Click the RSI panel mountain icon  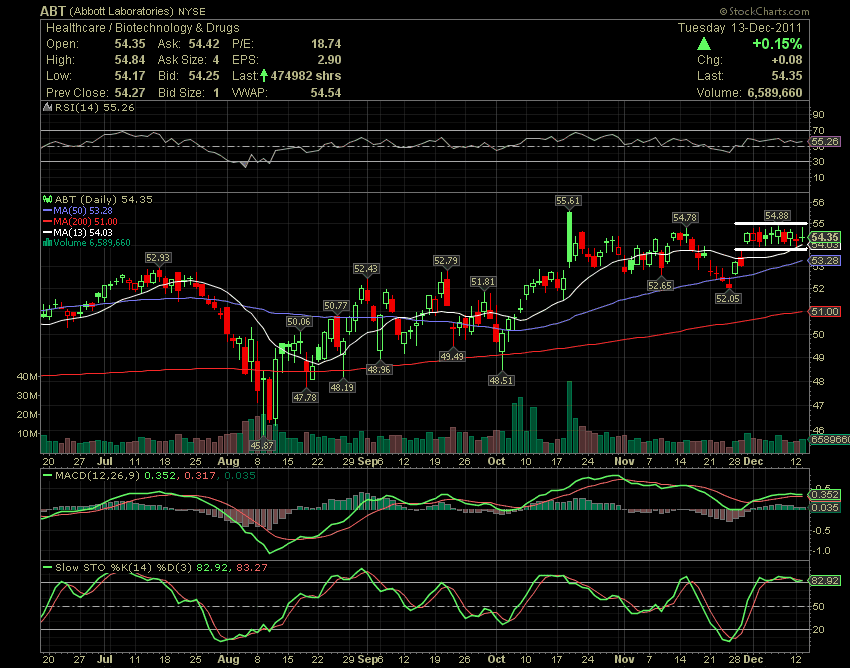point(48,107)
